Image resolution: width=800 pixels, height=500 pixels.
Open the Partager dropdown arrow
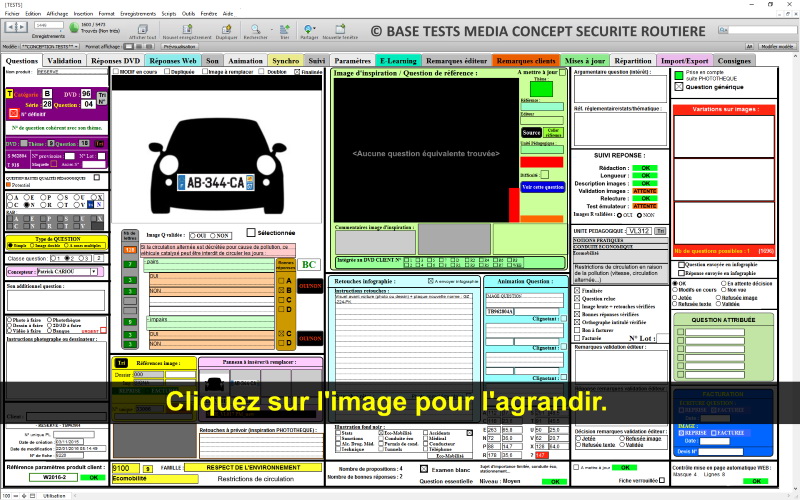[315, 29]
